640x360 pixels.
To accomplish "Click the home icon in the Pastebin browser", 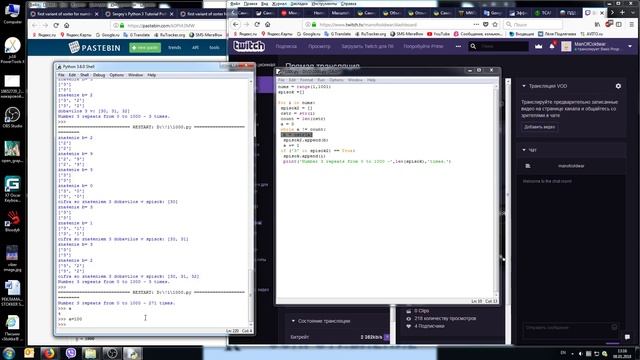I will (67, 25).
